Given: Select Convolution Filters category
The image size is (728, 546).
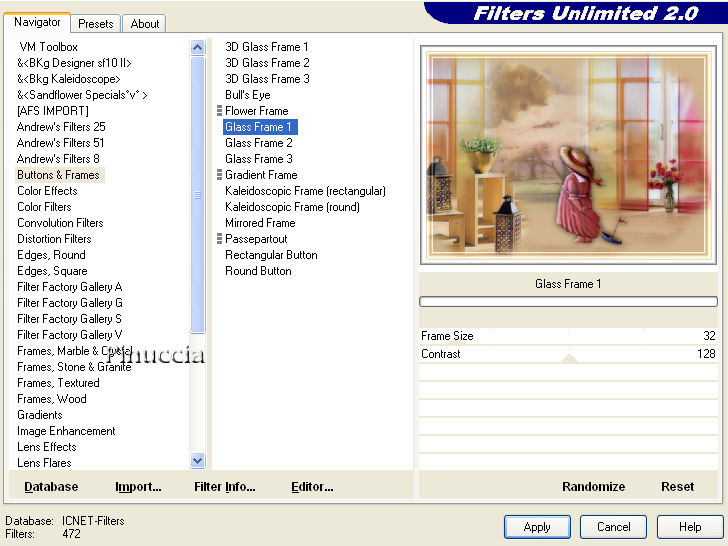Looking at the screenshot, I should coord(60,223).
